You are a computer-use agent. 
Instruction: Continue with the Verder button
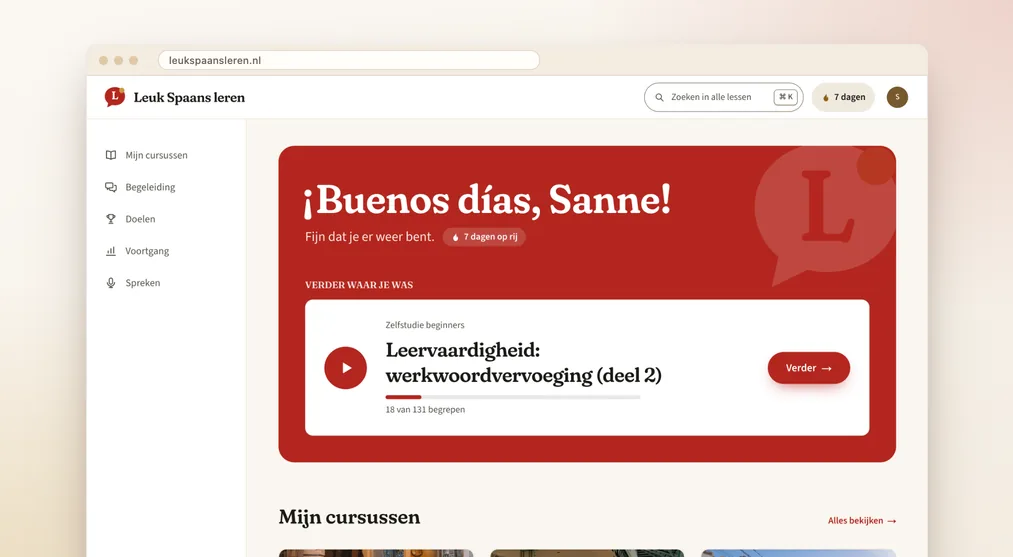(x=808, y=368)
